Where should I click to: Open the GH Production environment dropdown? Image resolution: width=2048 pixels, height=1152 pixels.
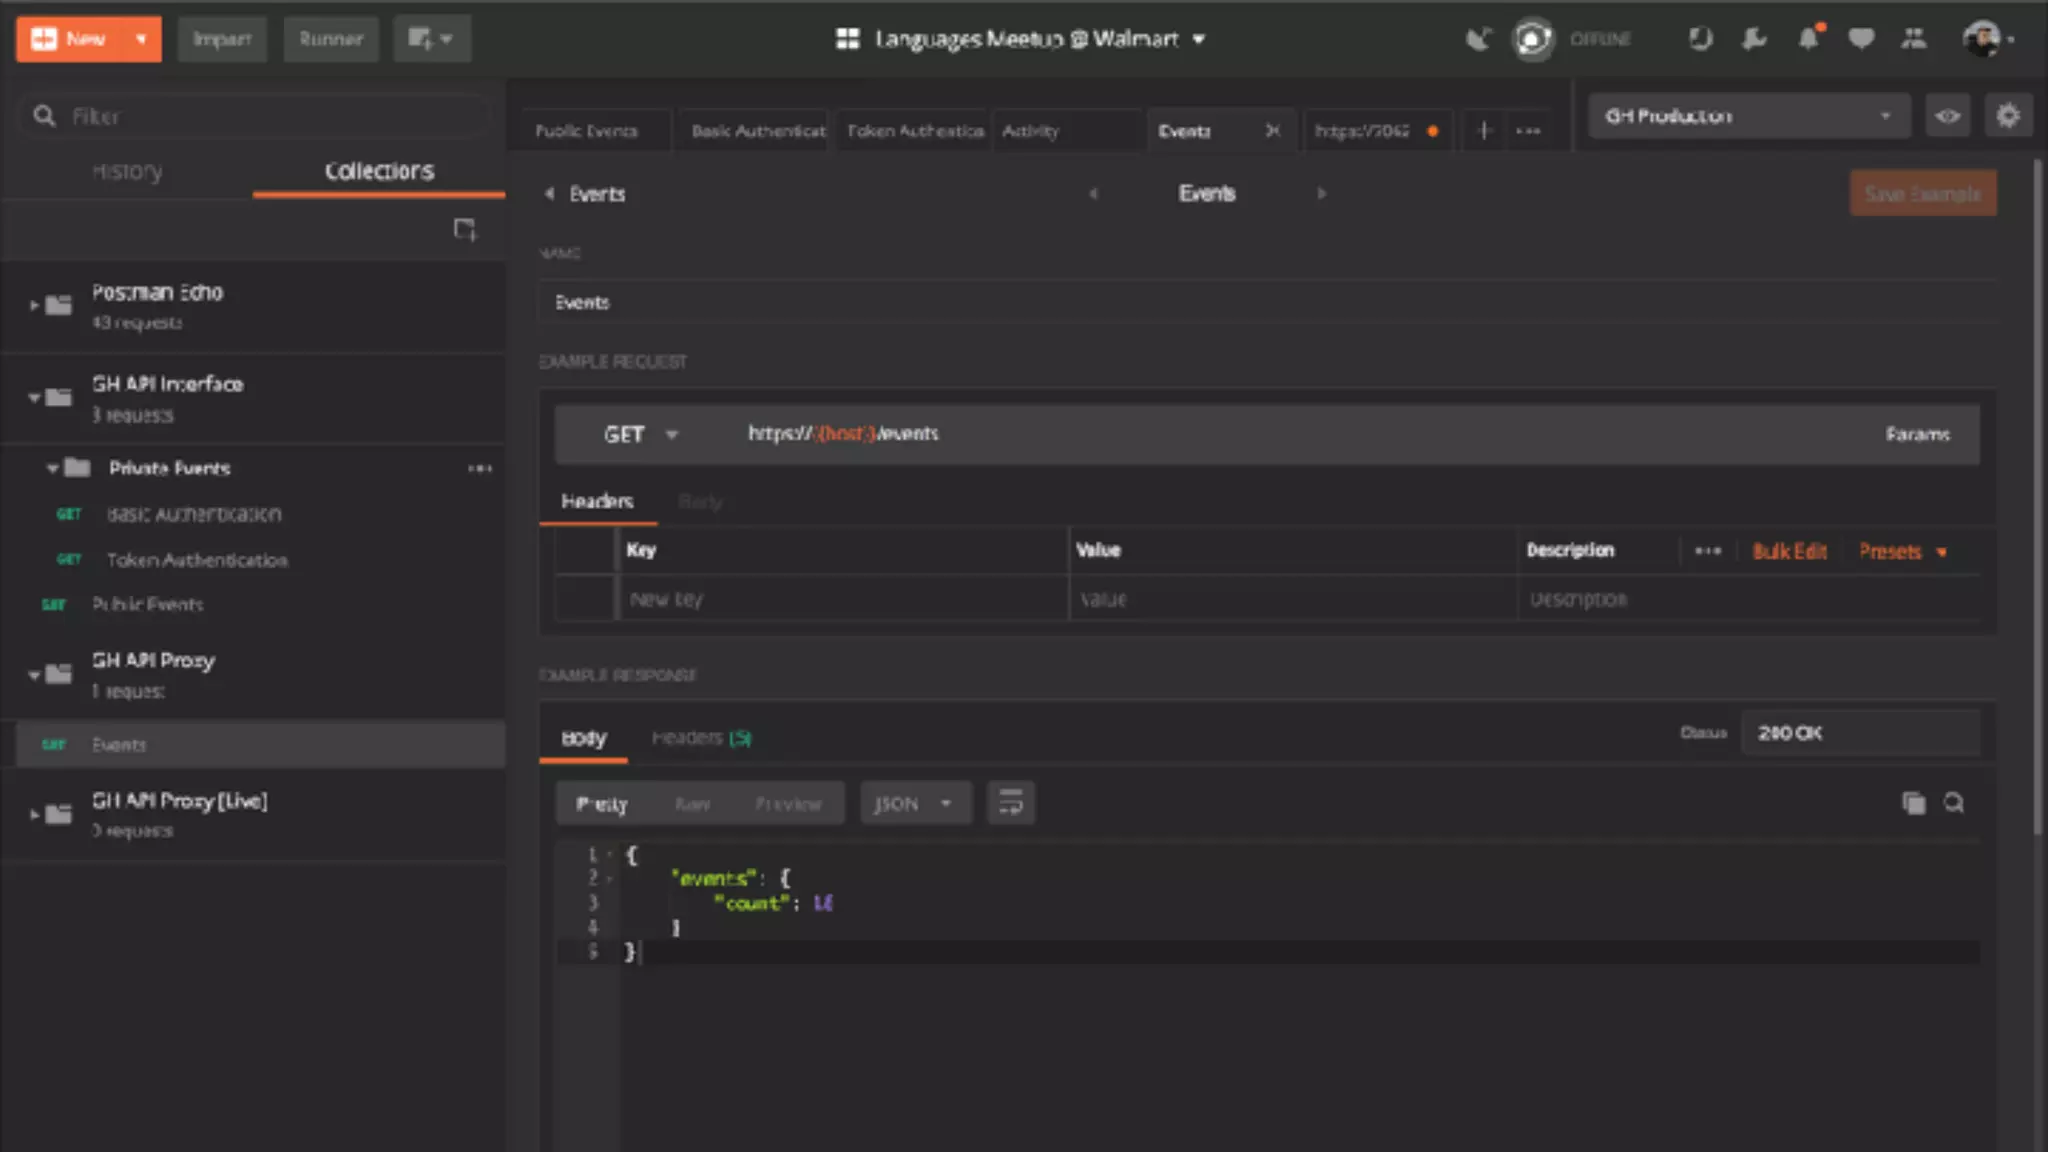pos(1748,116)
